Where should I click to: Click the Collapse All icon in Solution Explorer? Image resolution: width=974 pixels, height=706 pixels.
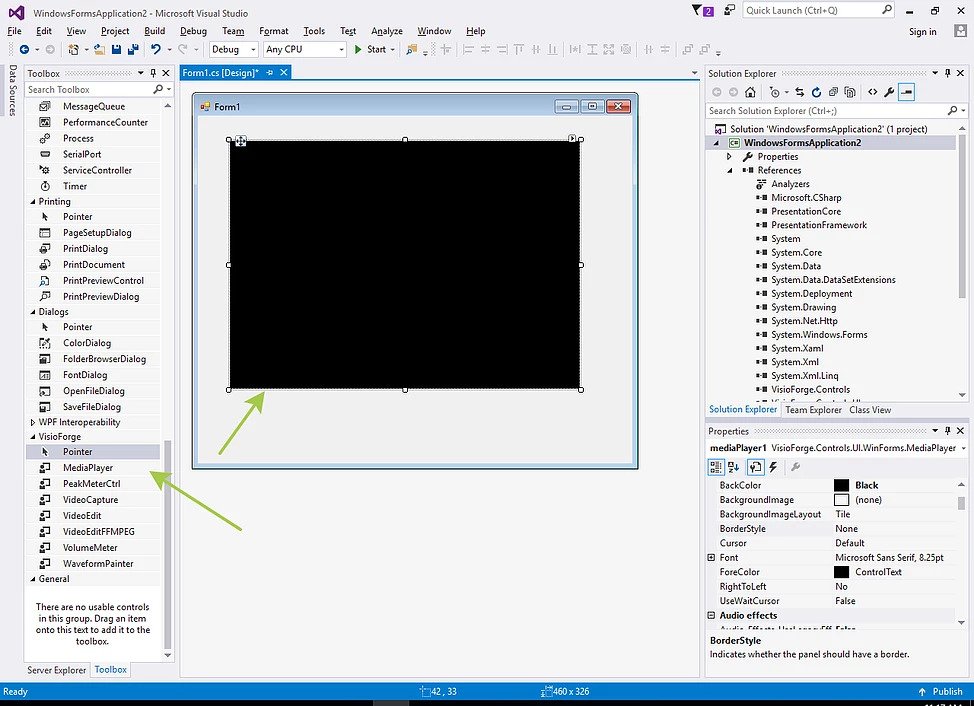[x=833, y=92]
